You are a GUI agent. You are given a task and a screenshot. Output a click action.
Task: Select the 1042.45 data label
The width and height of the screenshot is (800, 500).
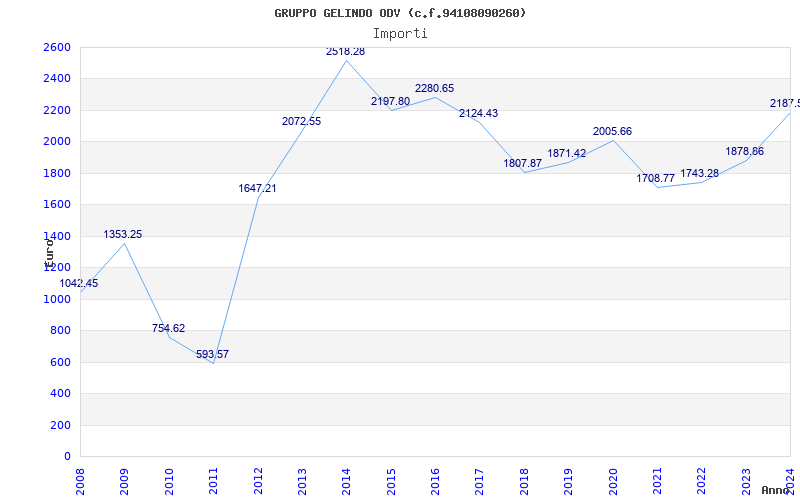click(79, 284)
